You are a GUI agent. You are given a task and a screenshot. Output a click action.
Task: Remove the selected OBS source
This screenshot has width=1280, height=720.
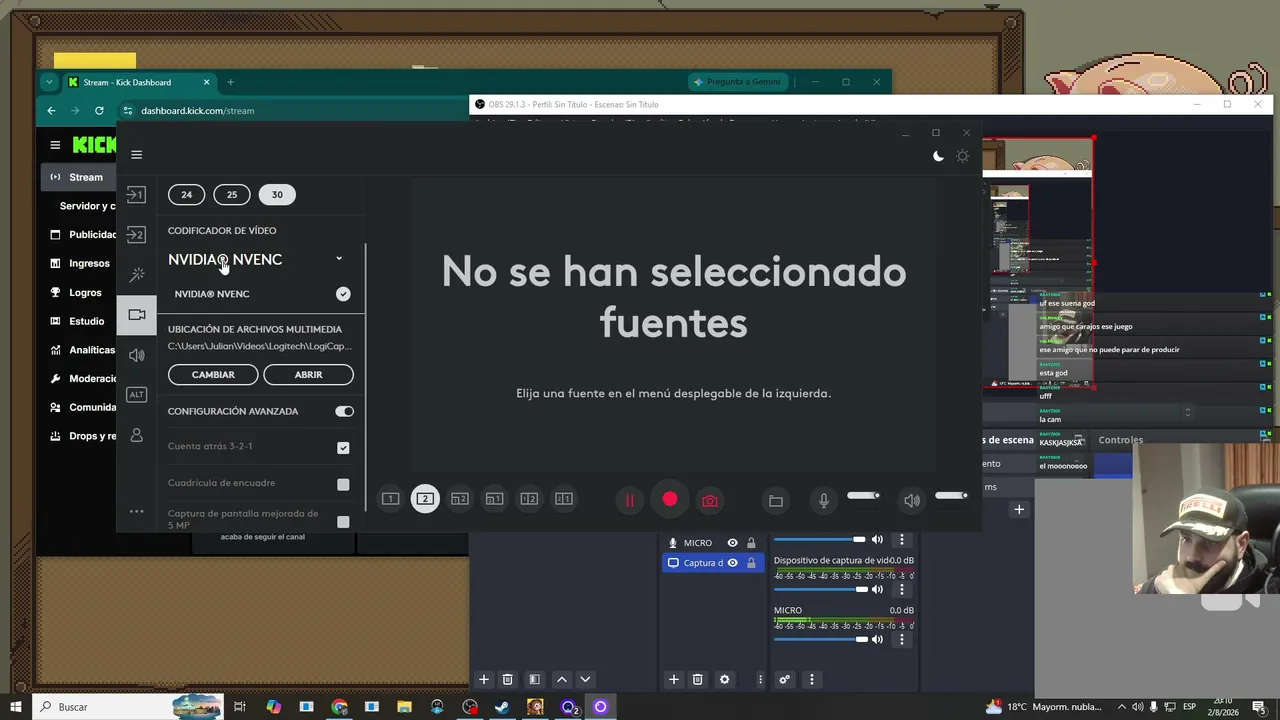698,679
